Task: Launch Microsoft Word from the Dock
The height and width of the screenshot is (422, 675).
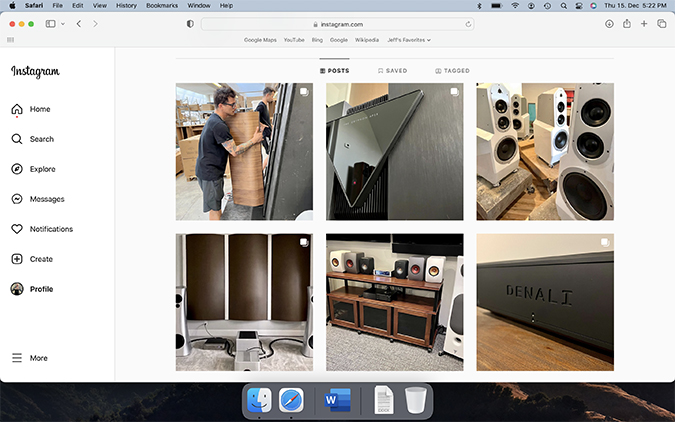Action: [x=332, y=401]
